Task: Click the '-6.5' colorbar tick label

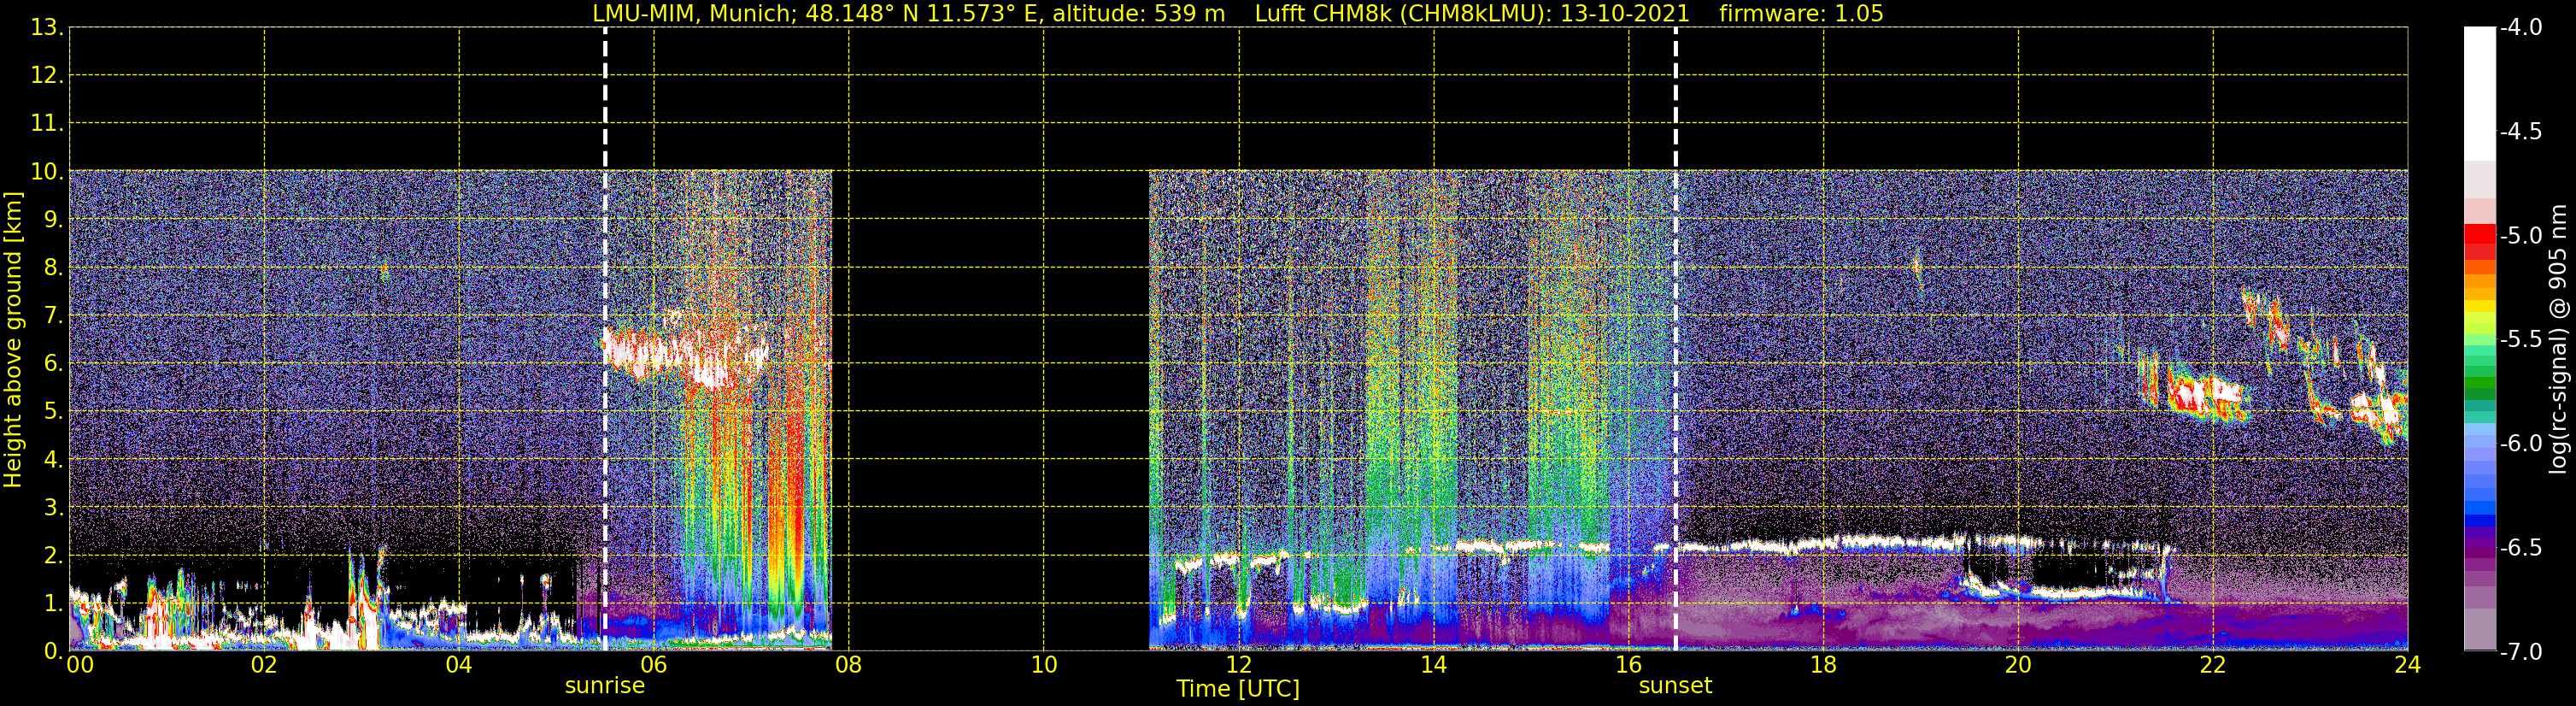Action: tap(2520, 547)
